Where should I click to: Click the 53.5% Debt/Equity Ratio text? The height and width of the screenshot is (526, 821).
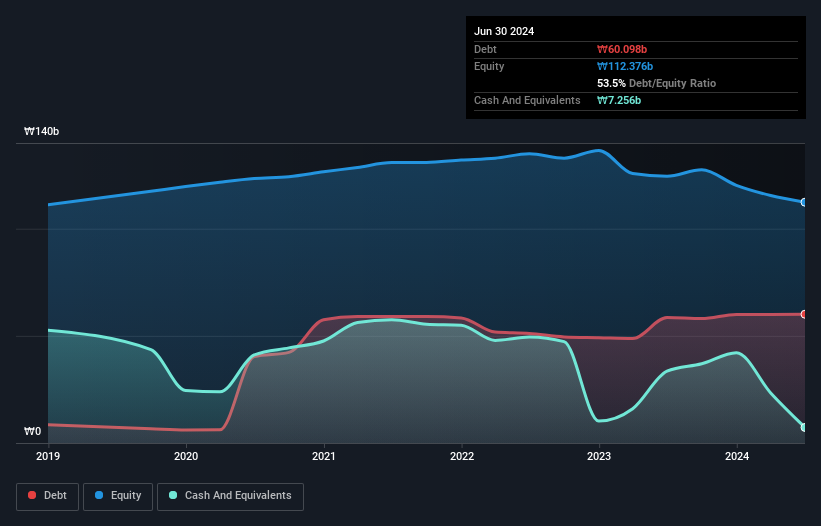click(657, 83)
